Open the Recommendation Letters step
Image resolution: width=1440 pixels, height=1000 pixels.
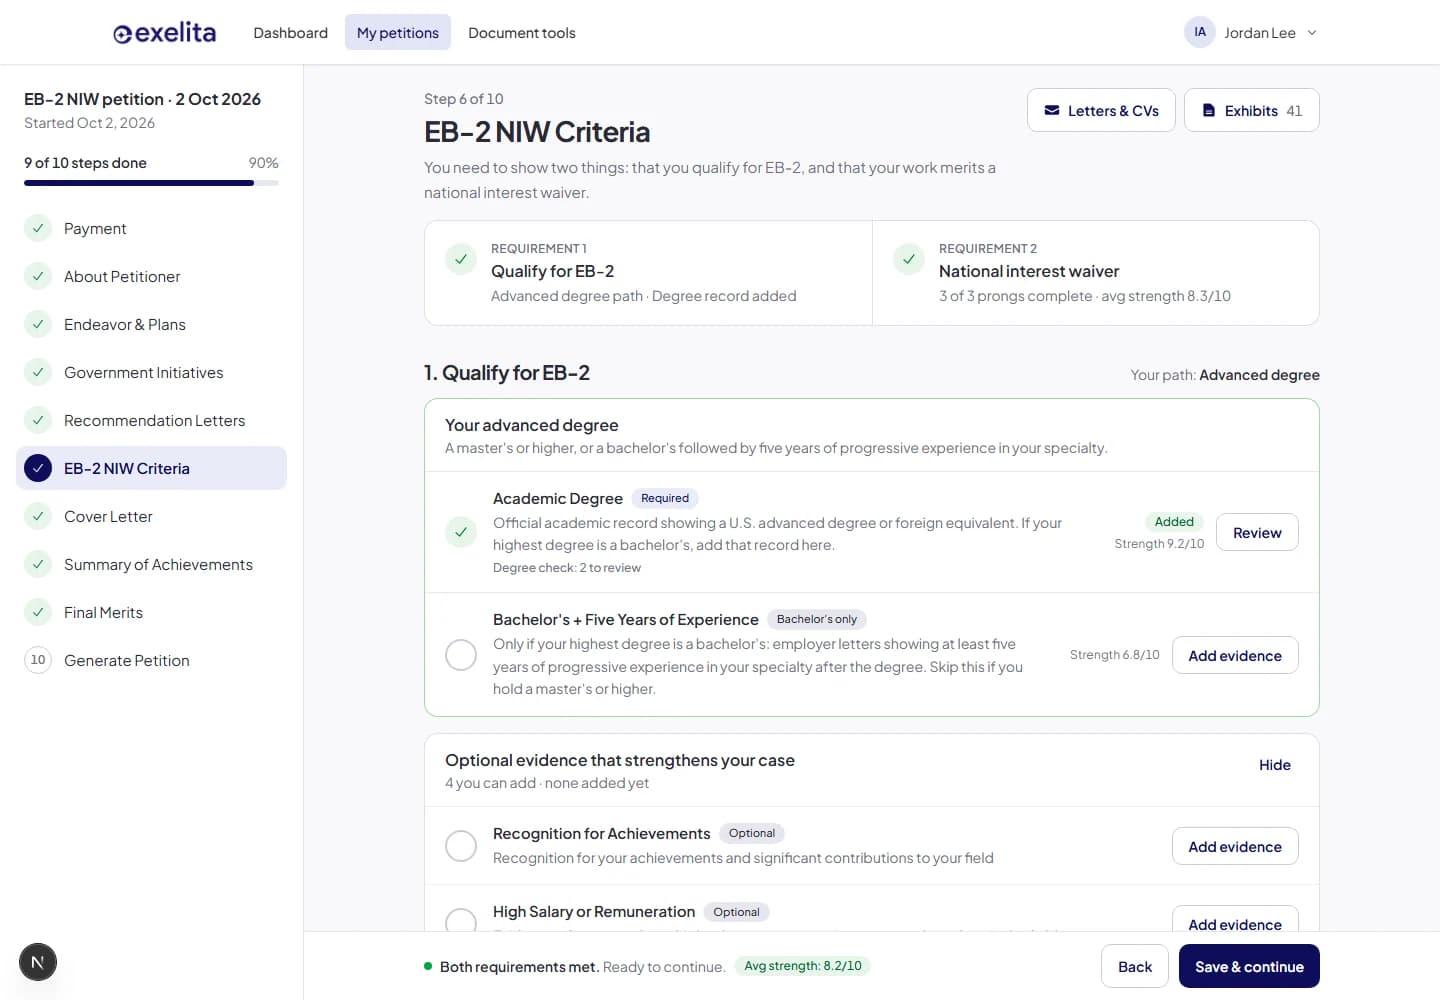[x=152, y=420]
